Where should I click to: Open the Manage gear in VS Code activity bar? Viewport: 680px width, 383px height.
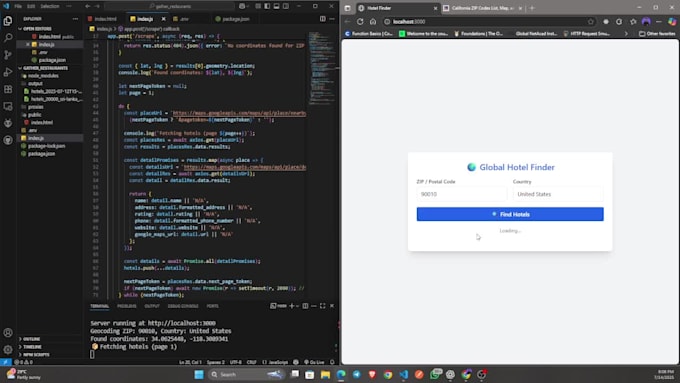8,350
